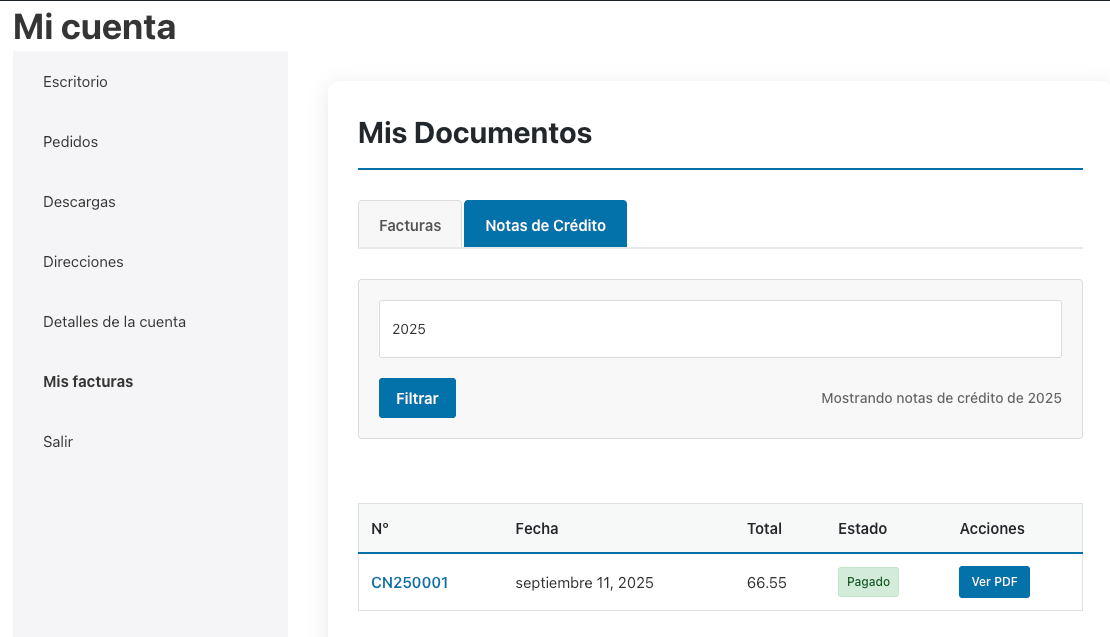Screen dimensions: 1110x637
Task: Click the Acciones column header
Action: [991, 529]
